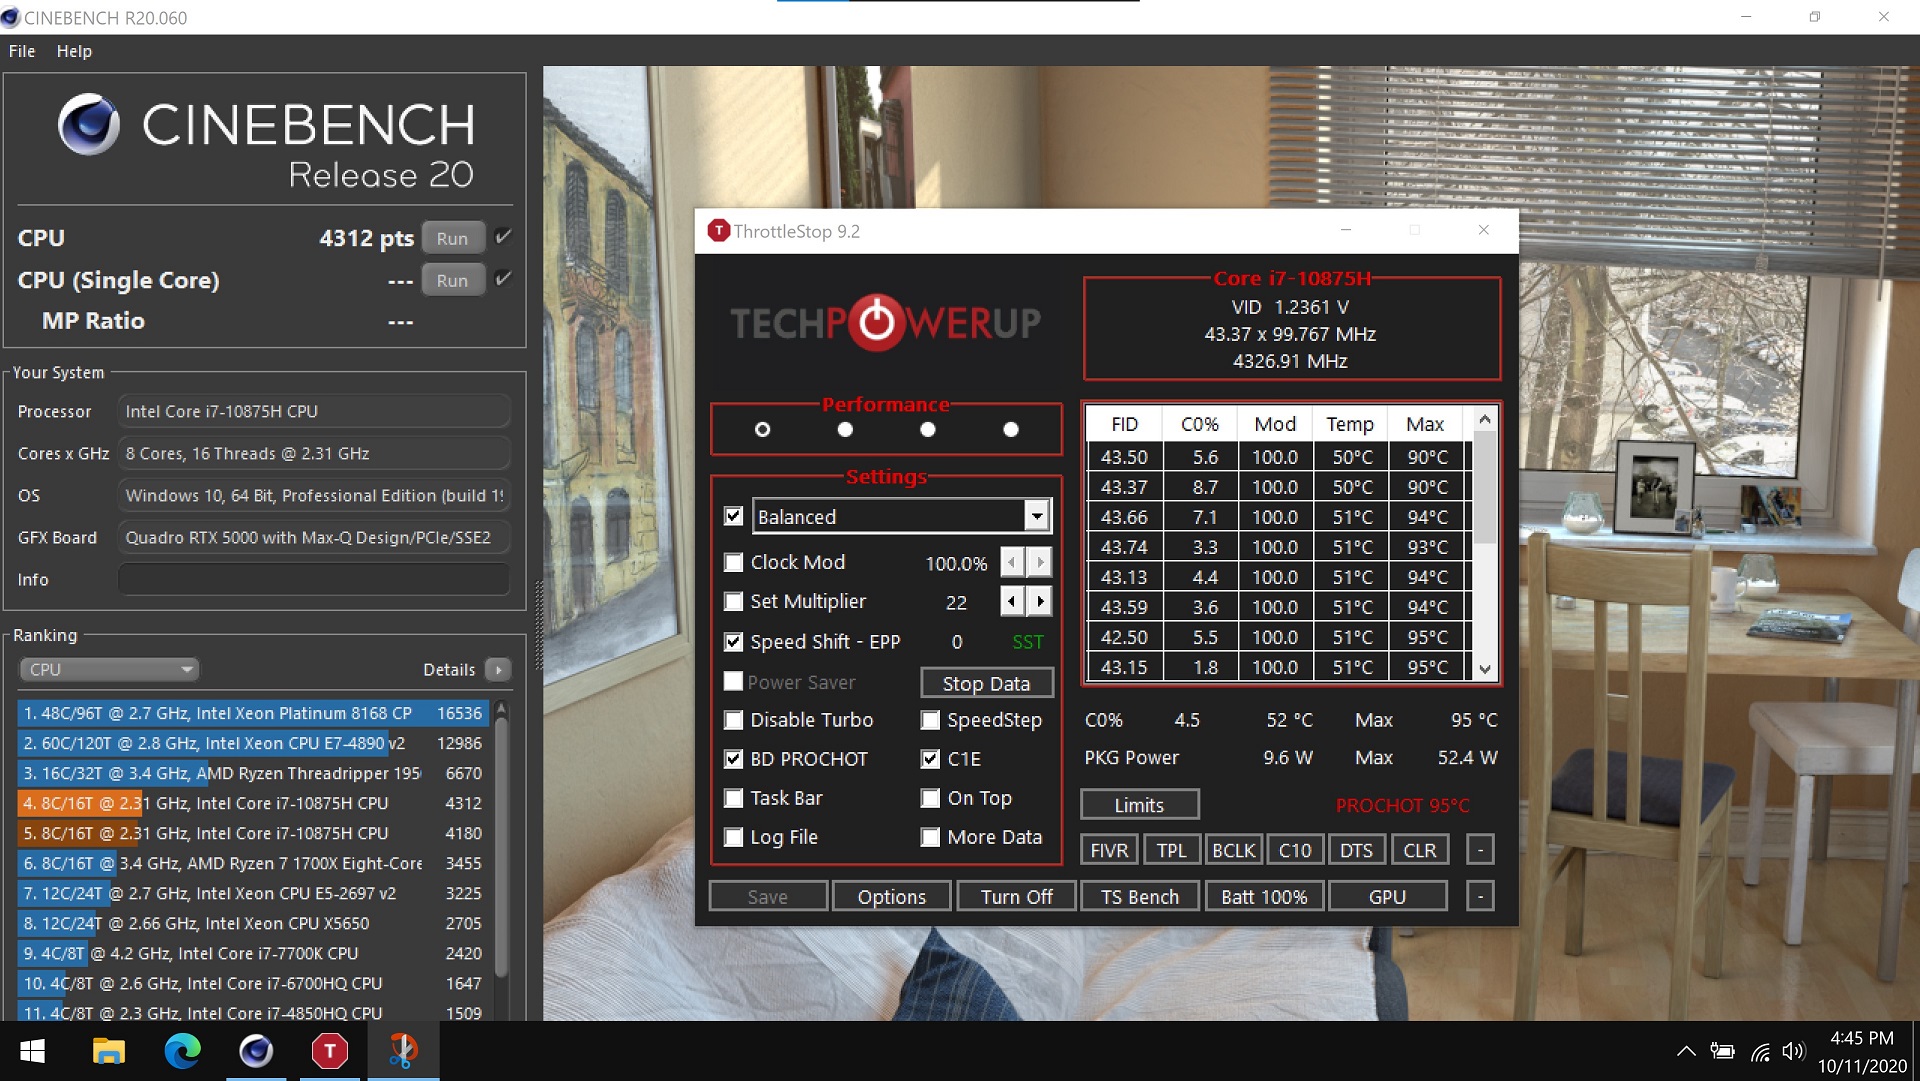Screen dimensions: 1920x1081
Task: Check the Disable Turbo option
Action: (x=734, y=720)
